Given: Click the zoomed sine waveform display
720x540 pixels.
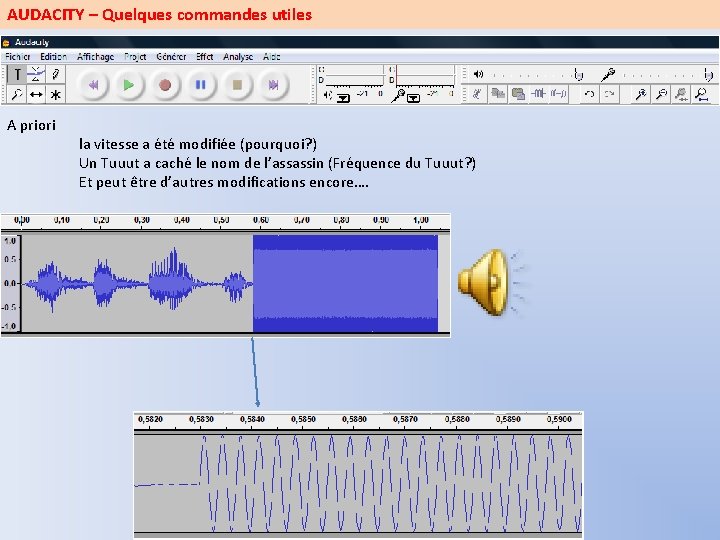Looking at the screenshot, I should pyautogui.click(x=358, y=483).
